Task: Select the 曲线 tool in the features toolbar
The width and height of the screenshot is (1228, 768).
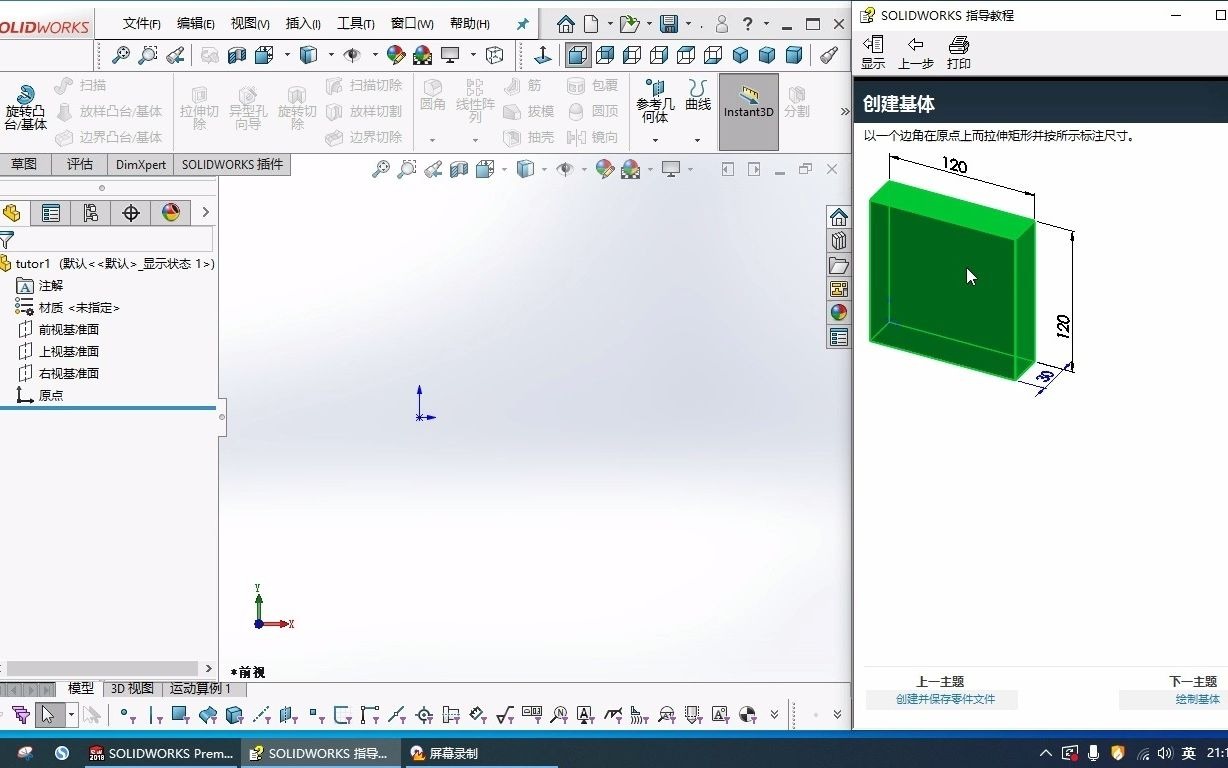Action: coord(697,100)
